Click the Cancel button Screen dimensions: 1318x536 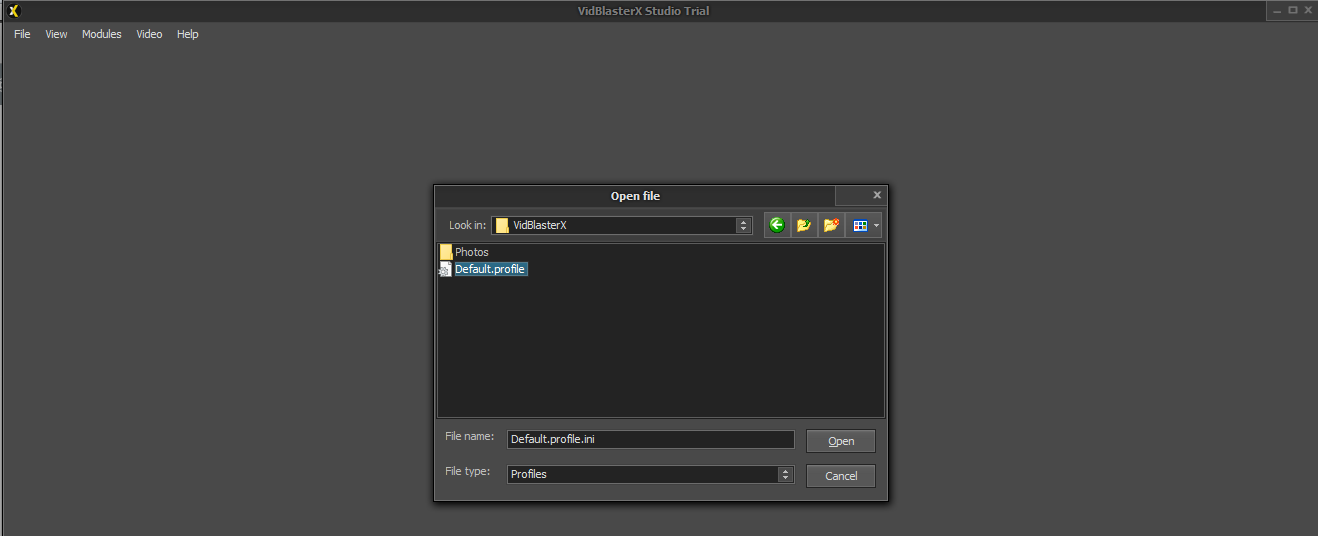click(x=841, y=476)
